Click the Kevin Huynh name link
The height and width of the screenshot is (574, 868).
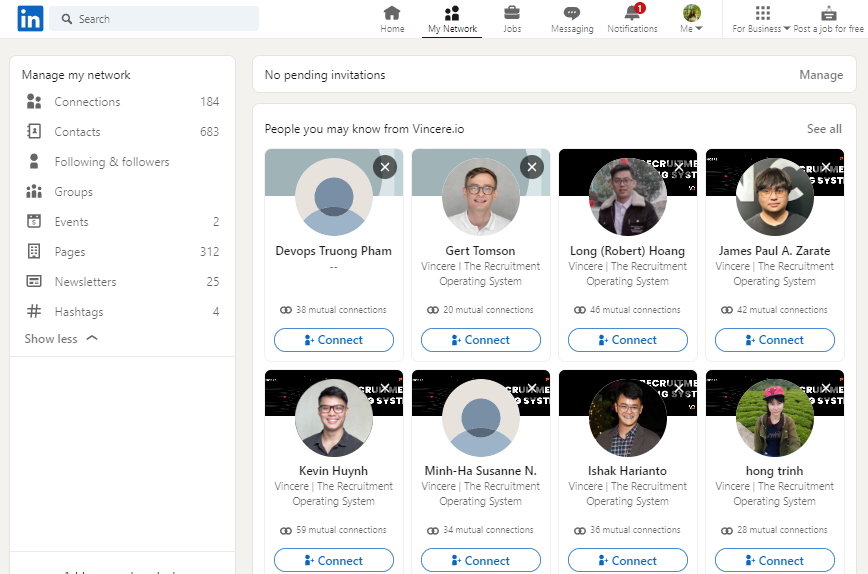click(x=334, y=471)
